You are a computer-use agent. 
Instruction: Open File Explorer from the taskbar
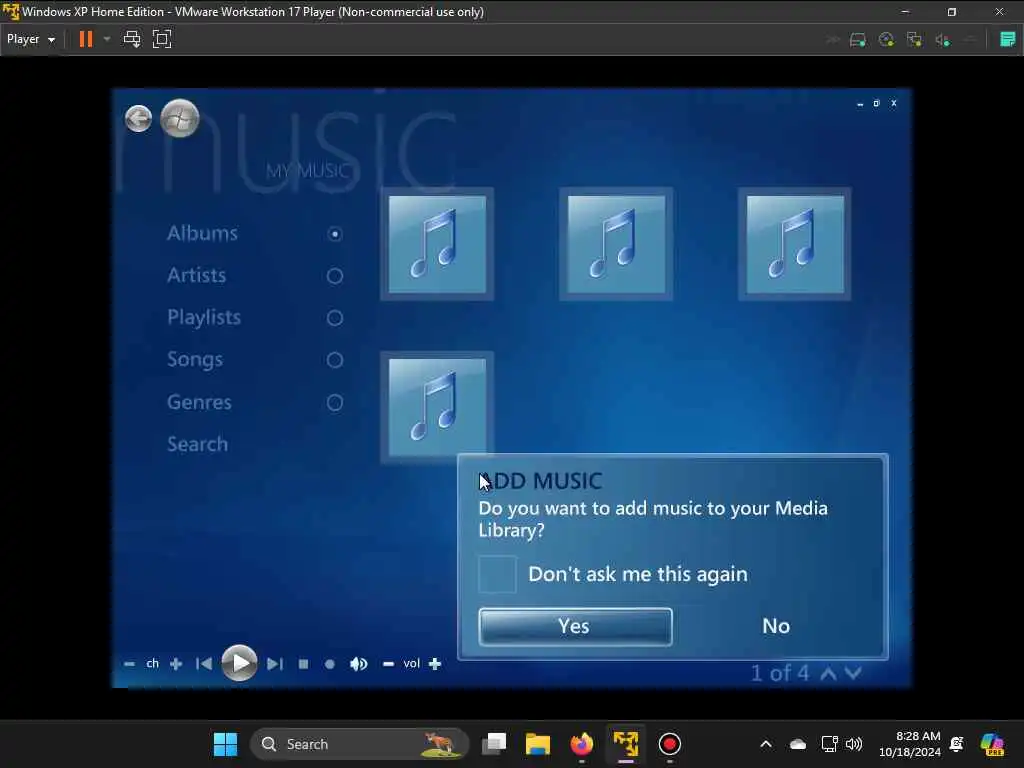(538, 744)
